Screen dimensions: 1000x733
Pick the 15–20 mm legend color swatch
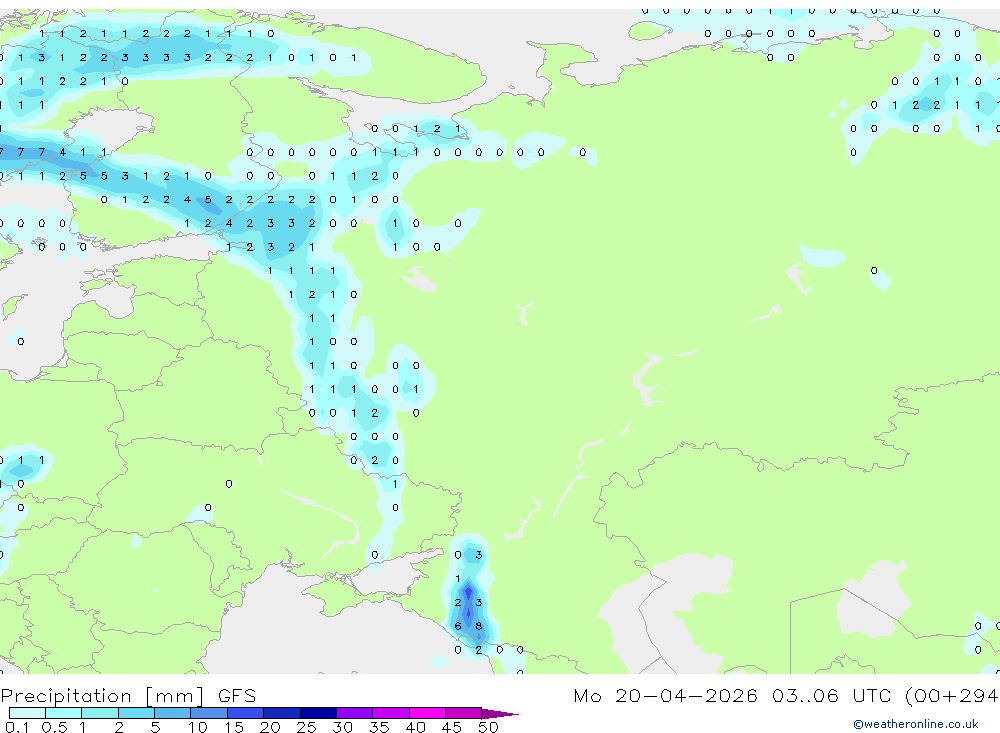(246, 713)
